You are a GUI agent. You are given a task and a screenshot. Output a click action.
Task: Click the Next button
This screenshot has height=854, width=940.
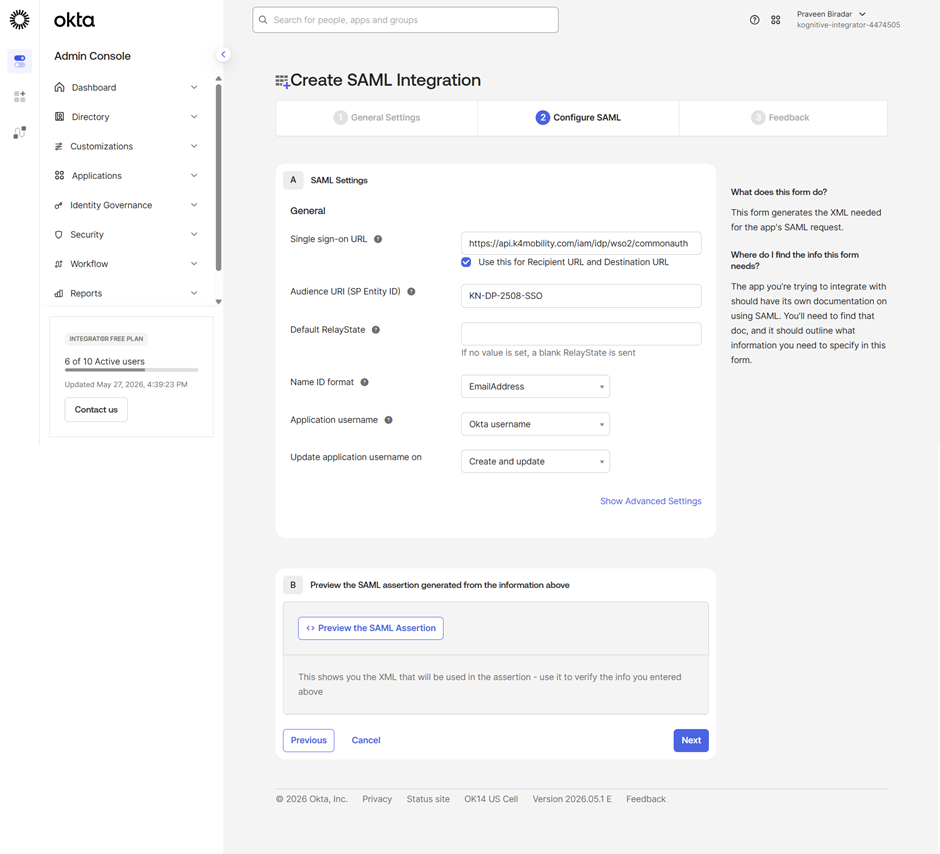pos(691,741)
